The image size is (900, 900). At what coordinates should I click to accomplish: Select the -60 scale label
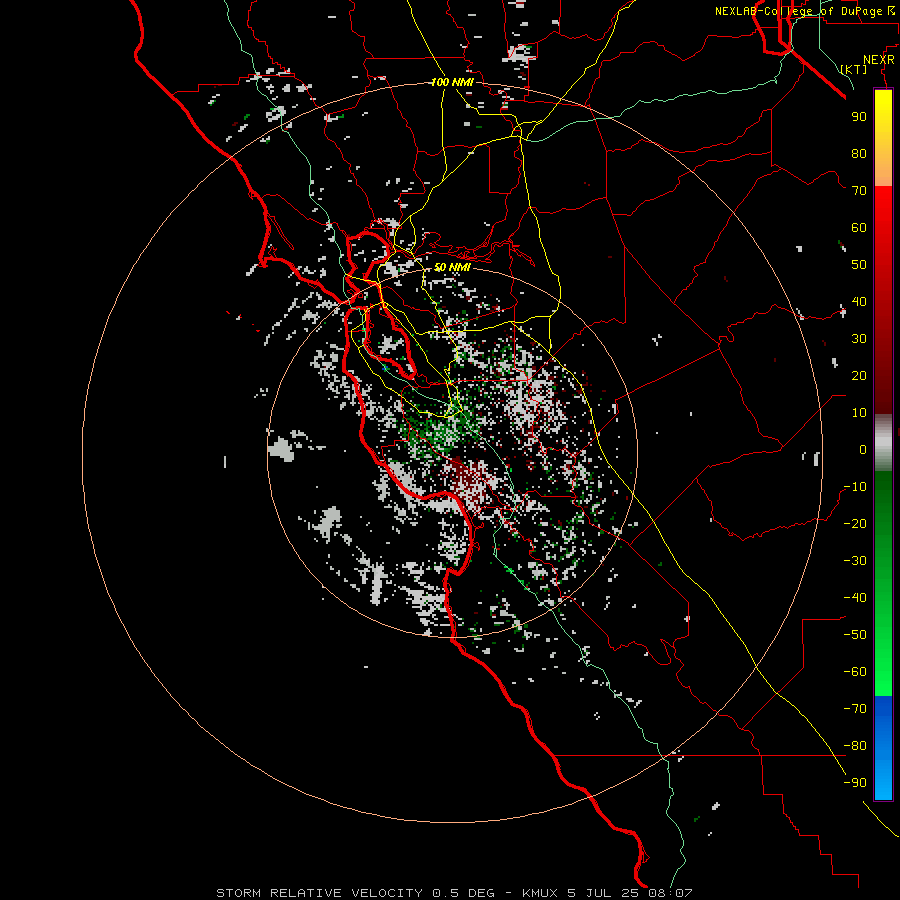tap(855, 672)
